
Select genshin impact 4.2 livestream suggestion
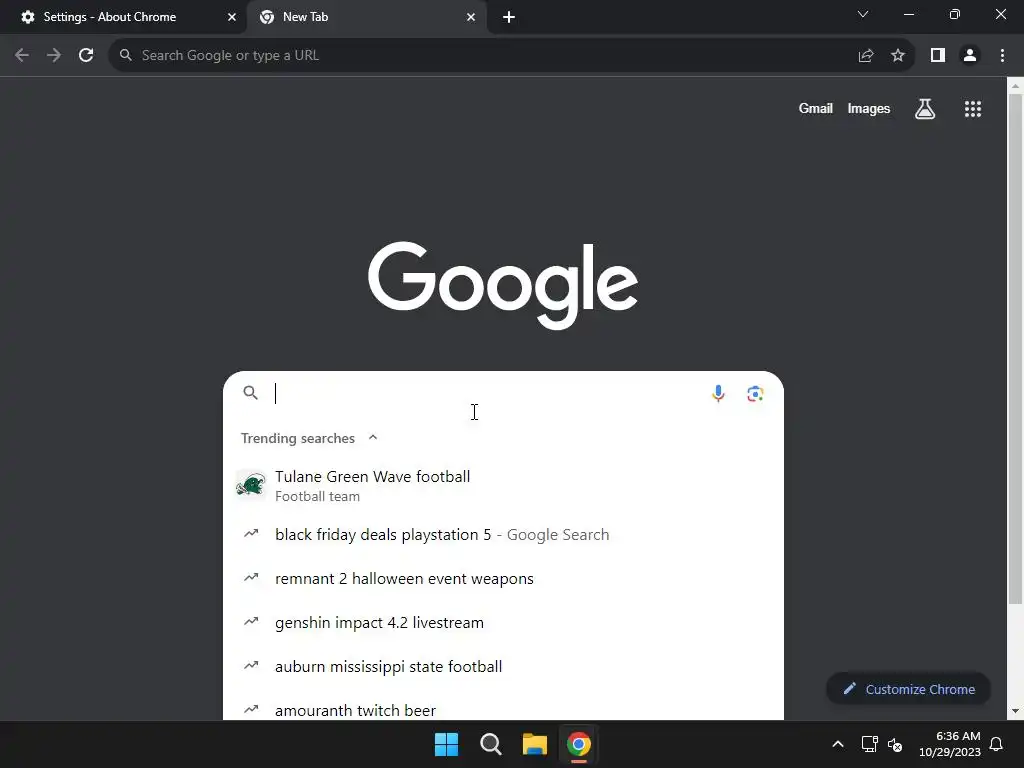click(503, 622)
